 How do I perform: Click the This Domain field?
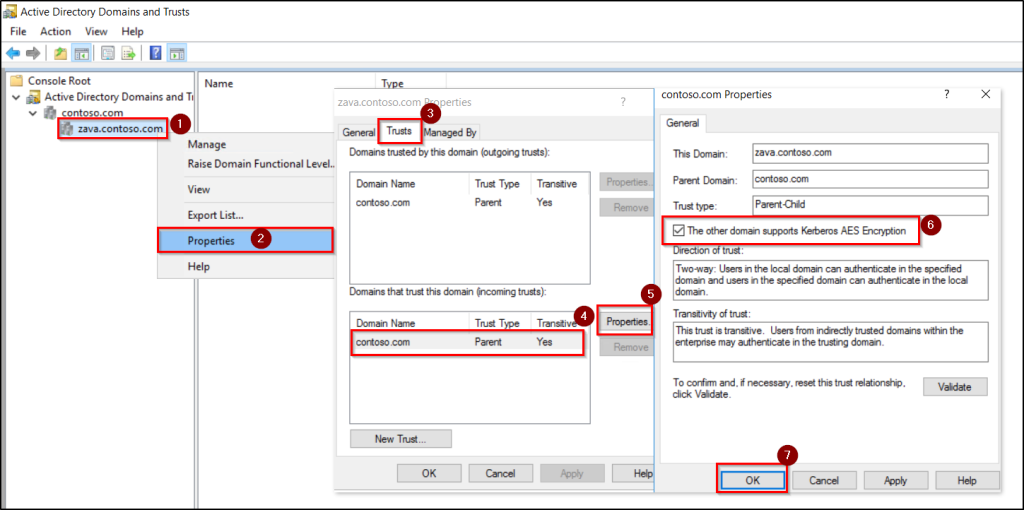coord(870,153)
